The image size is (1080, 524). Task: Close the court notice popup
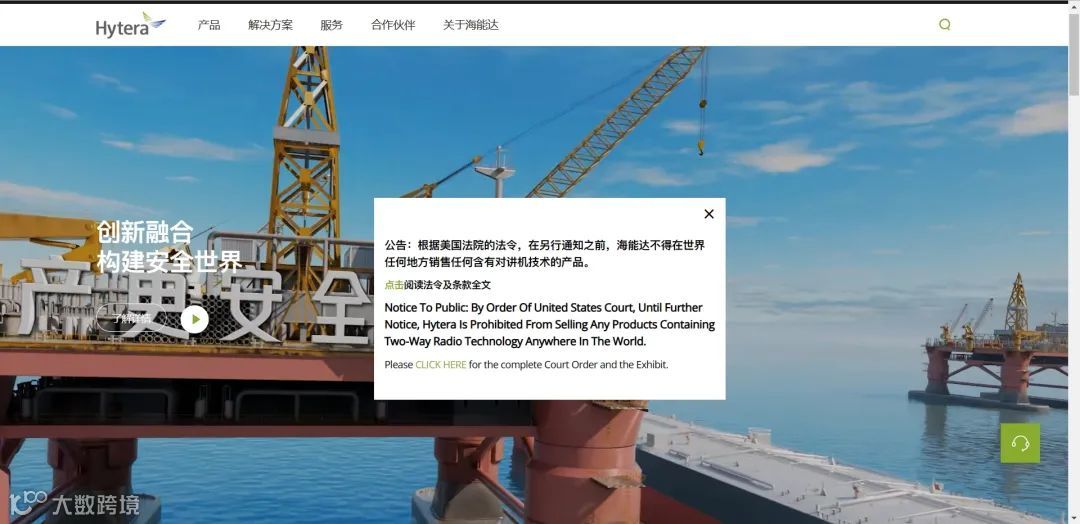coord(709,214)
